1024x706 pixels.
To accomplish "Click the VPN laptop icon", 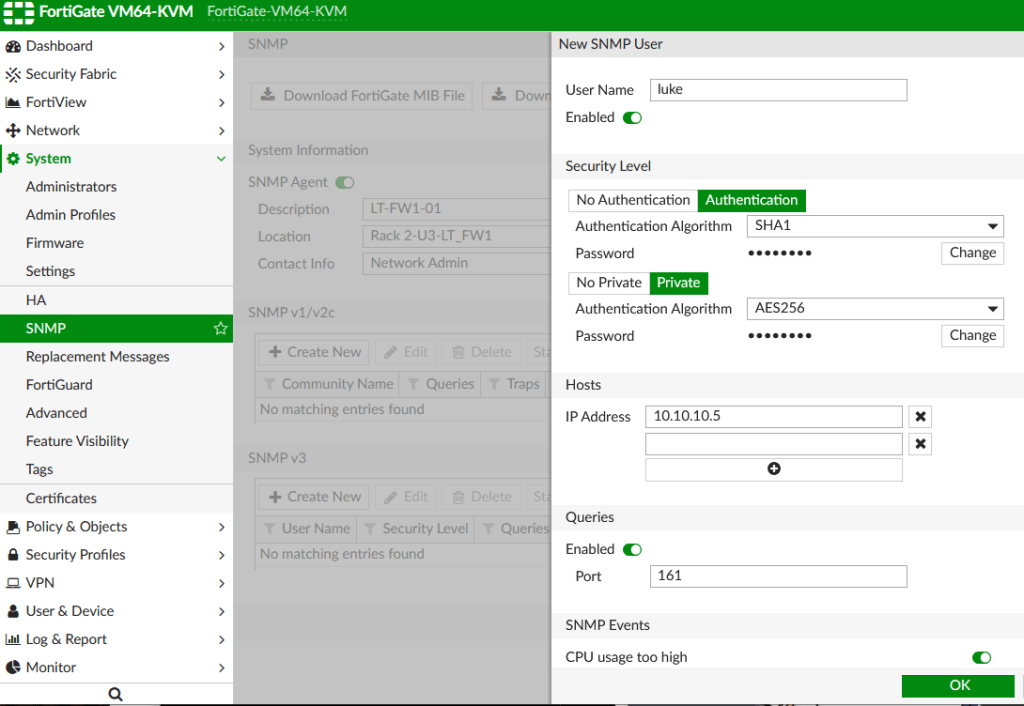I will click(x=12, y=583).
